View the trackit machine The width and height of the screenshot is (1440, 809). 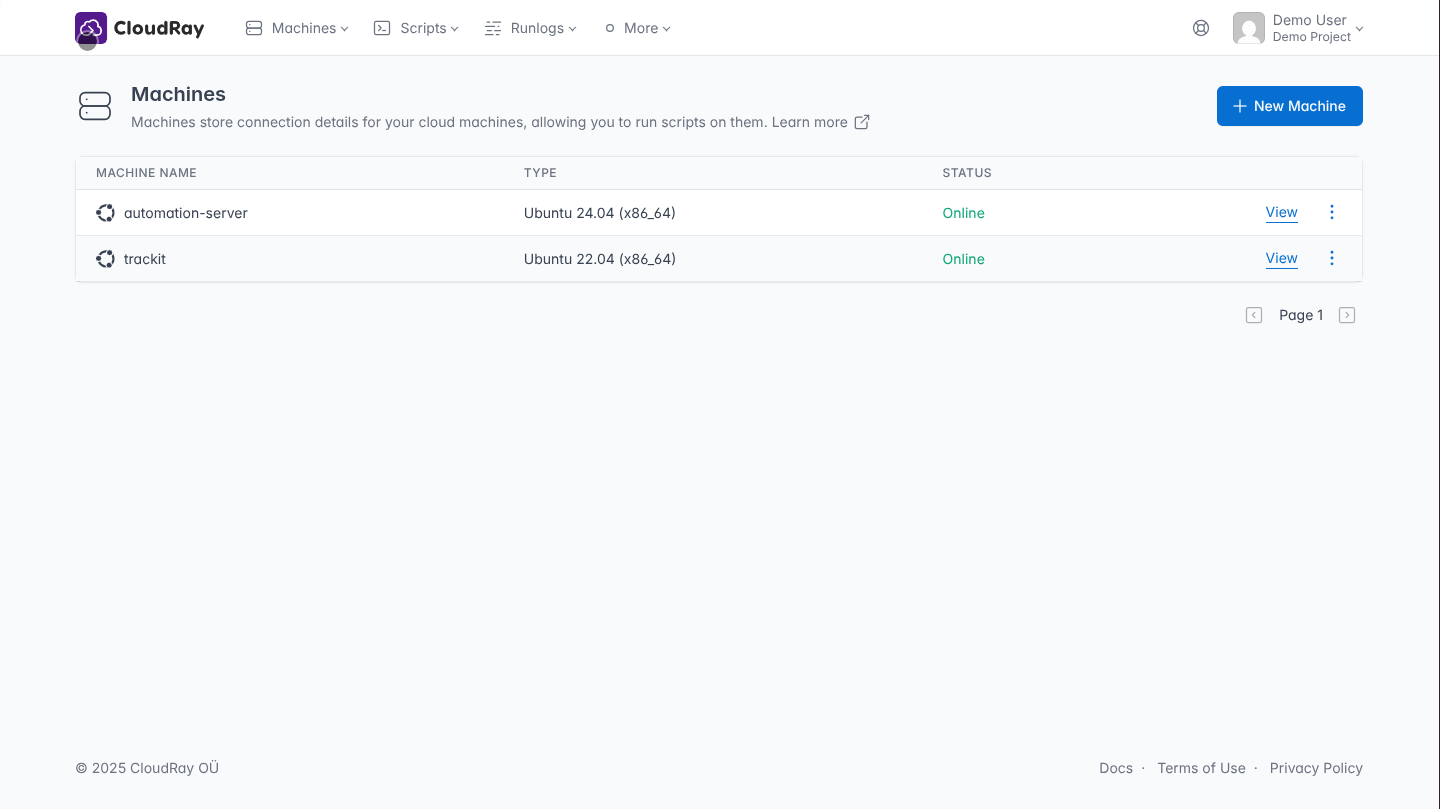click(x=1281, y=258)
